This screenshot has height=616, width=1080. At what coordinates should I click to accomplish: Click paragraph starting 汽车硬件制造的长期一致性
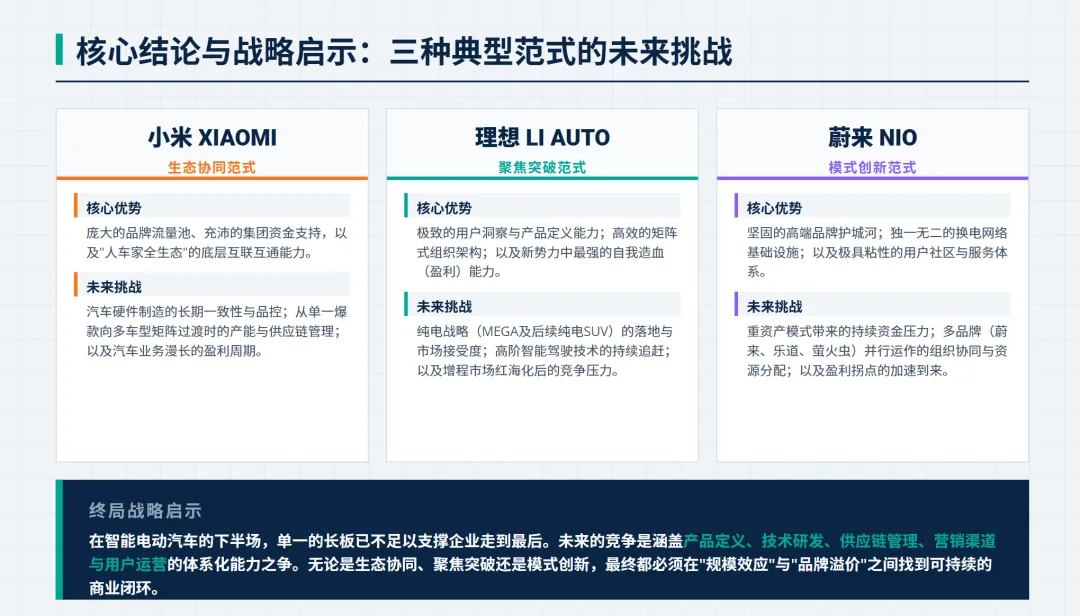point(217,331)
